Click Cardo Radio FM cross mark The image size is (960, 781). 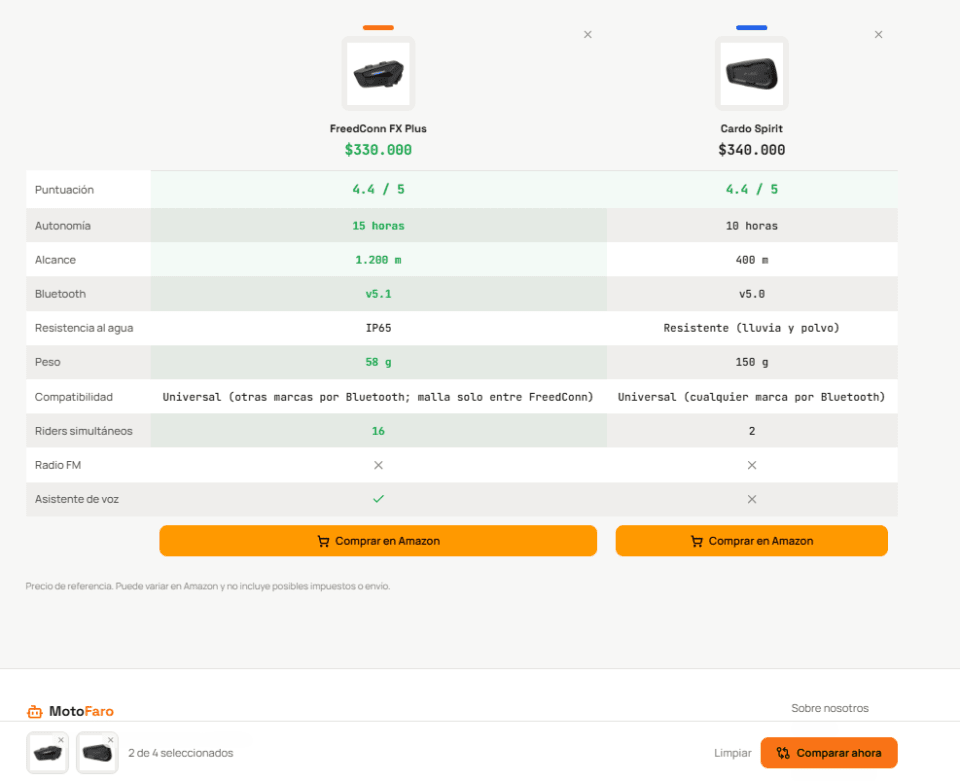coord(752,465)
